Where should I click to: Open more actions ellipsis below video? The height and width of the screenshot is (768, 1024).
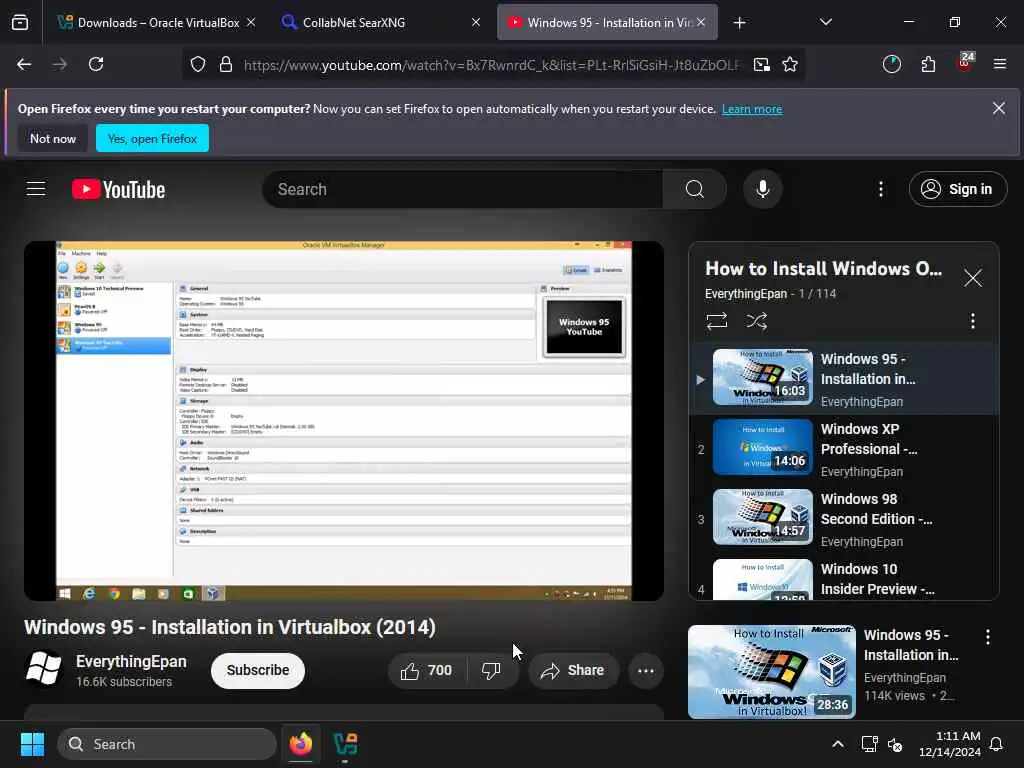tap(645, 671)
